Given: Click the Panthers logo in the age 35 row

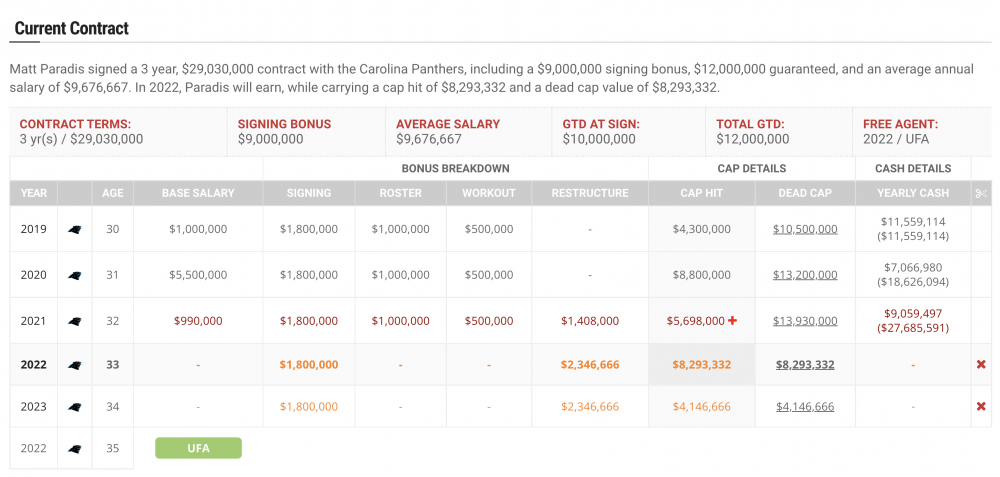Looking at the screenshot, I should pyautogui.click(x=74, y=449).
